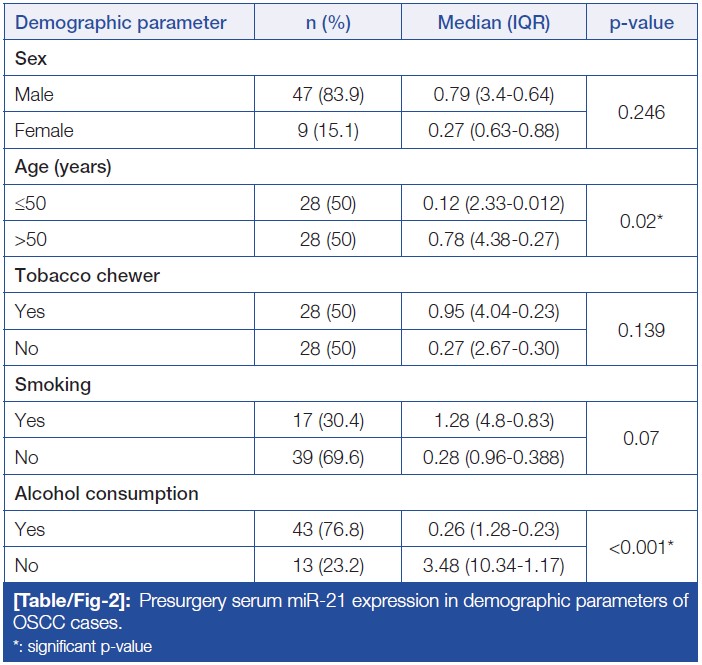Select the "Age (years)" section heading
Image resolution: width=702 pixels, height=665 pixels.
pos(64,167)
